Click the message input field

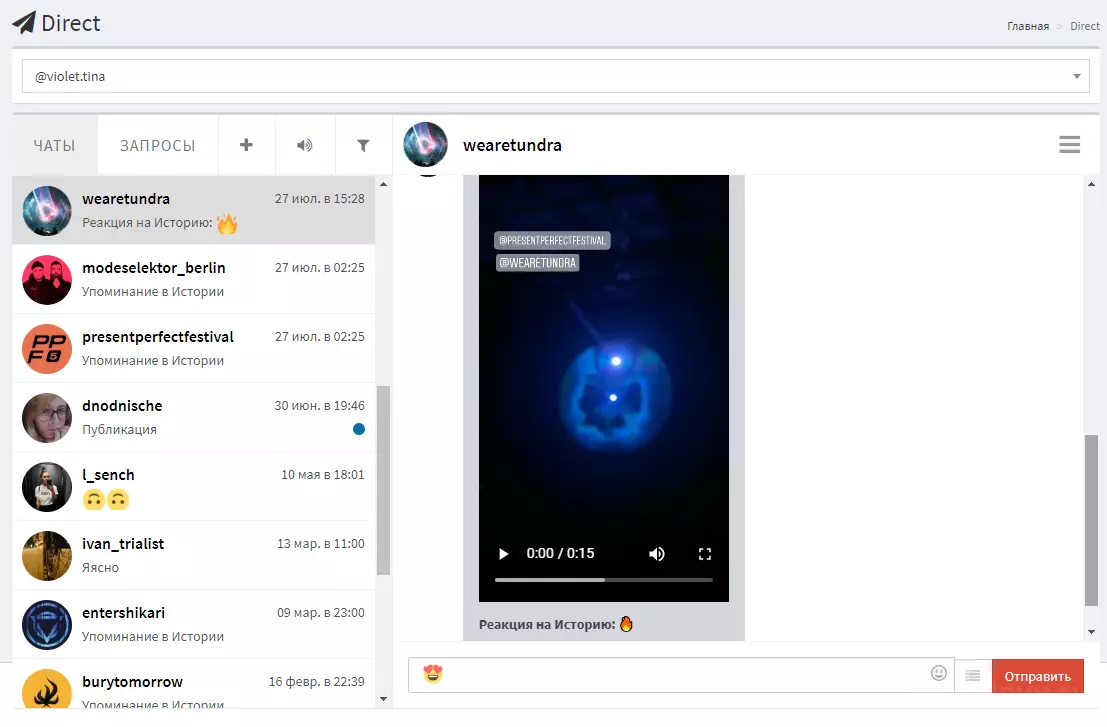[x=681, y=675]
